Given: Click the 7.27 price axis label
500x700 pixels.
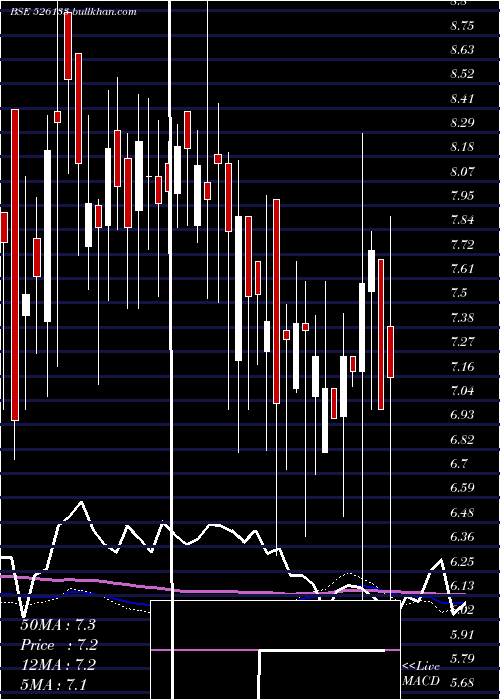Looking at the screenshot, I should (462, 342).
